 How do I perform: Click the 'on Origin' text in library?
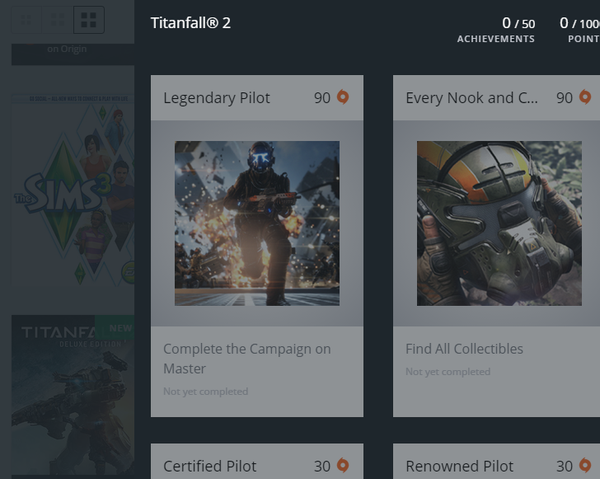67,49
